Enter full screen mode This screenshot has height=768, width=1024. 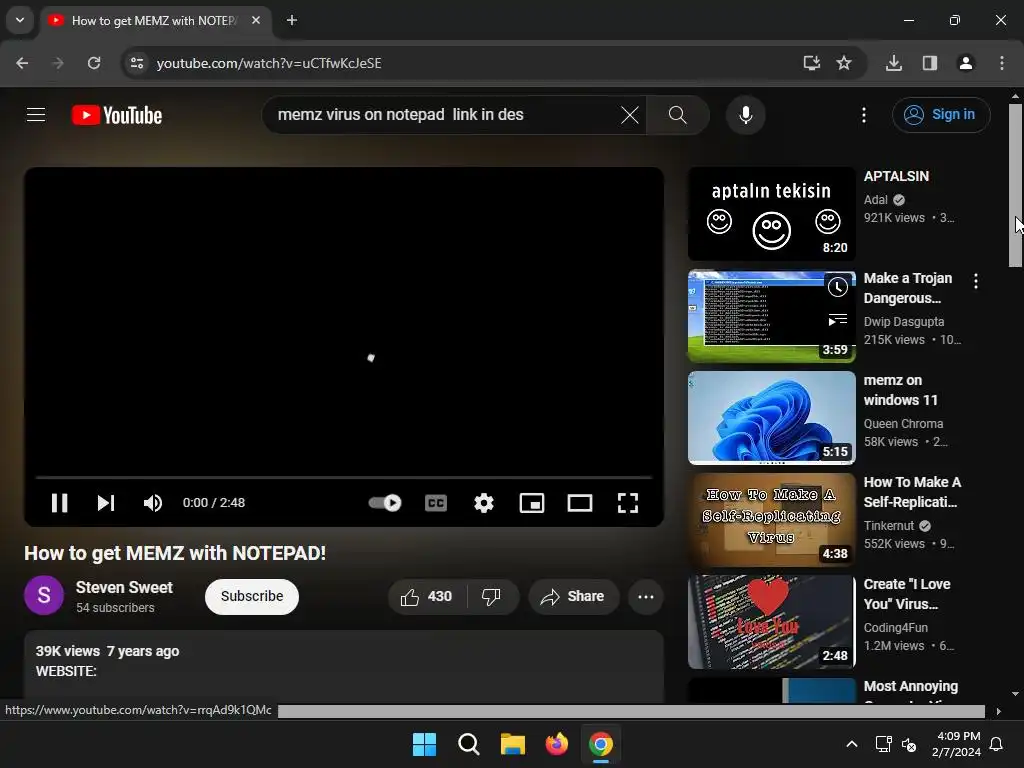click(628, 503)
